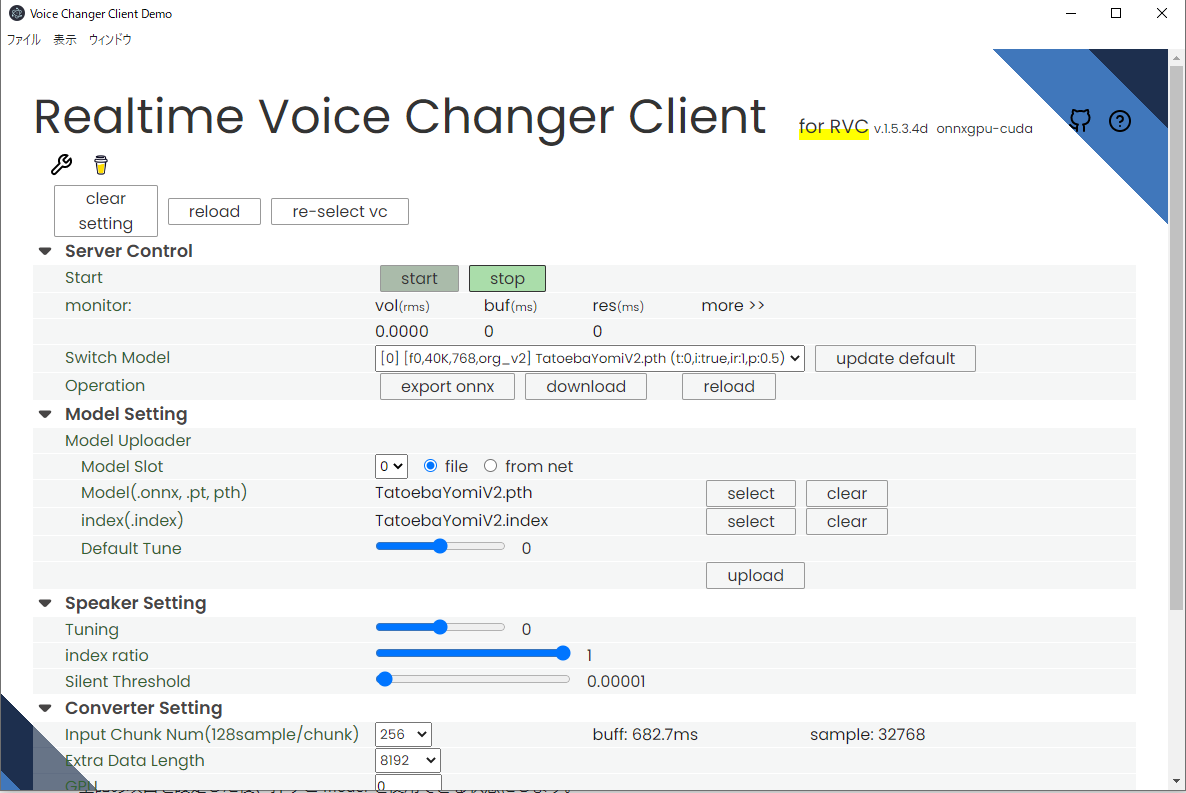Click the app icon in title bar
Viewport: 1186px width, 793px height.
pyautogui.click(x=16, y=13)
